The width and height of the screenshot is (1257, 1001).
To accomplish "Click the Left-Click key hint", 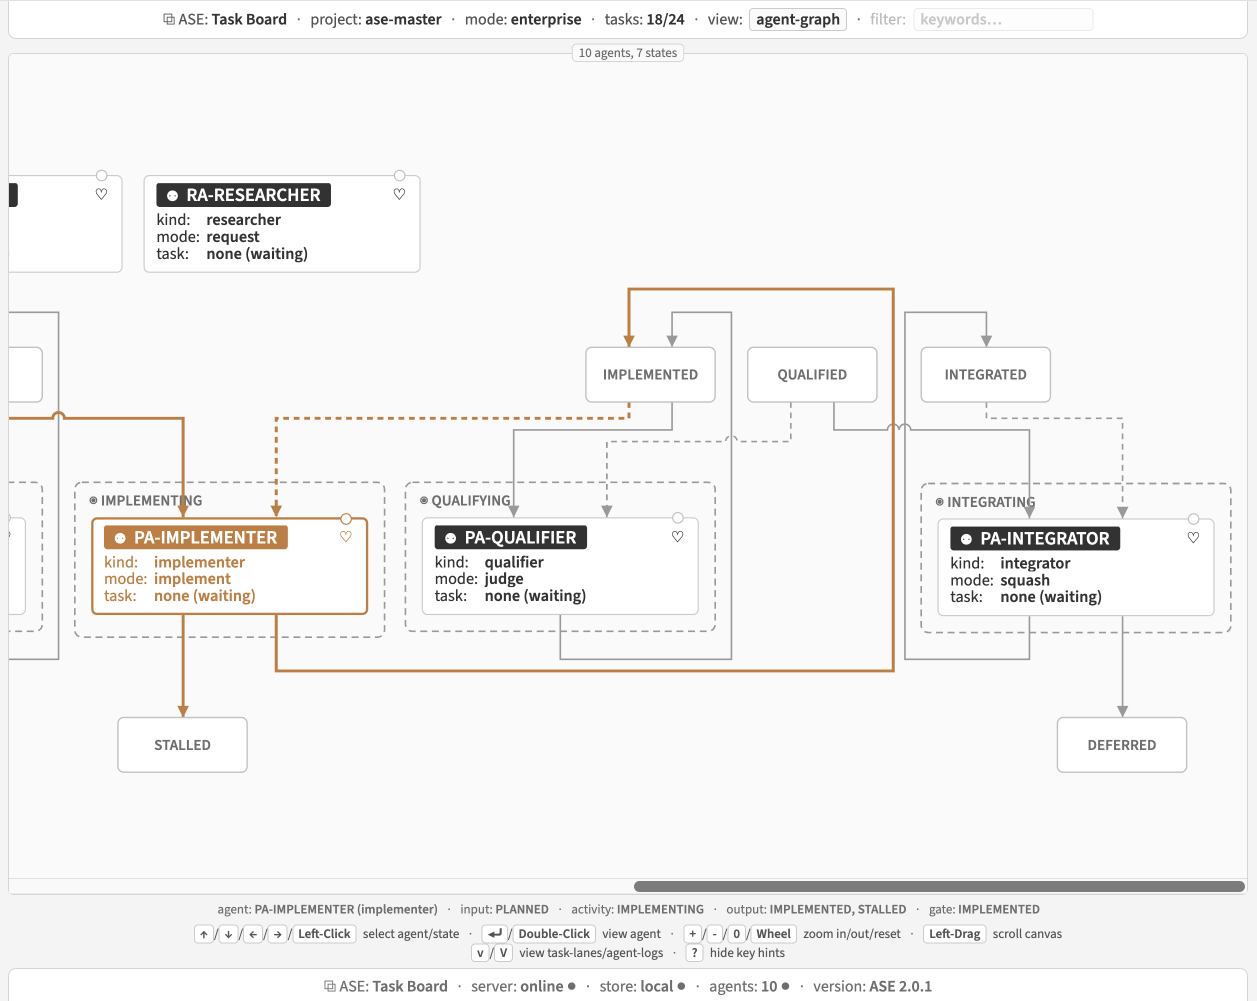I will pos(324,934).
